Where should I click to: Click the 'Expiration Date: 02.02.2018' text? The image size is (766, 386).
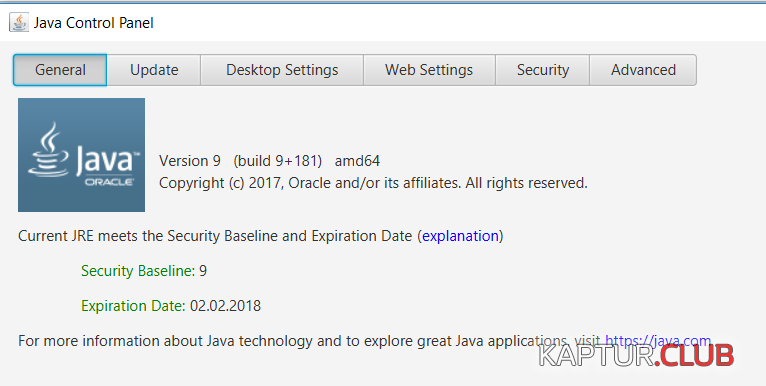(171, 306)
